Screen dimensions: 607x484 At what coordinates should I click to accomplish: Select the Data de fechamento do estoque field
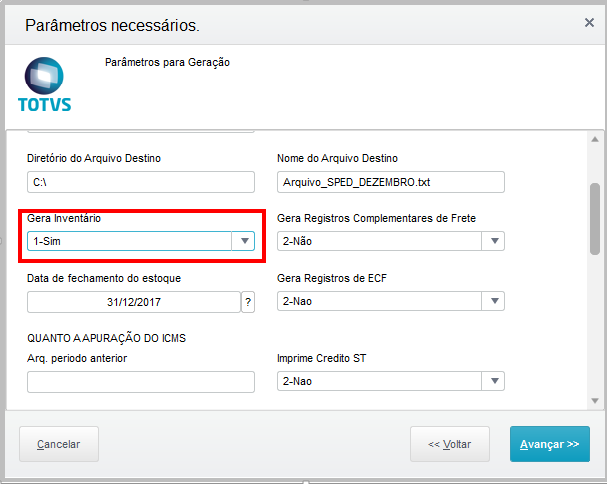tap(133, 301)
